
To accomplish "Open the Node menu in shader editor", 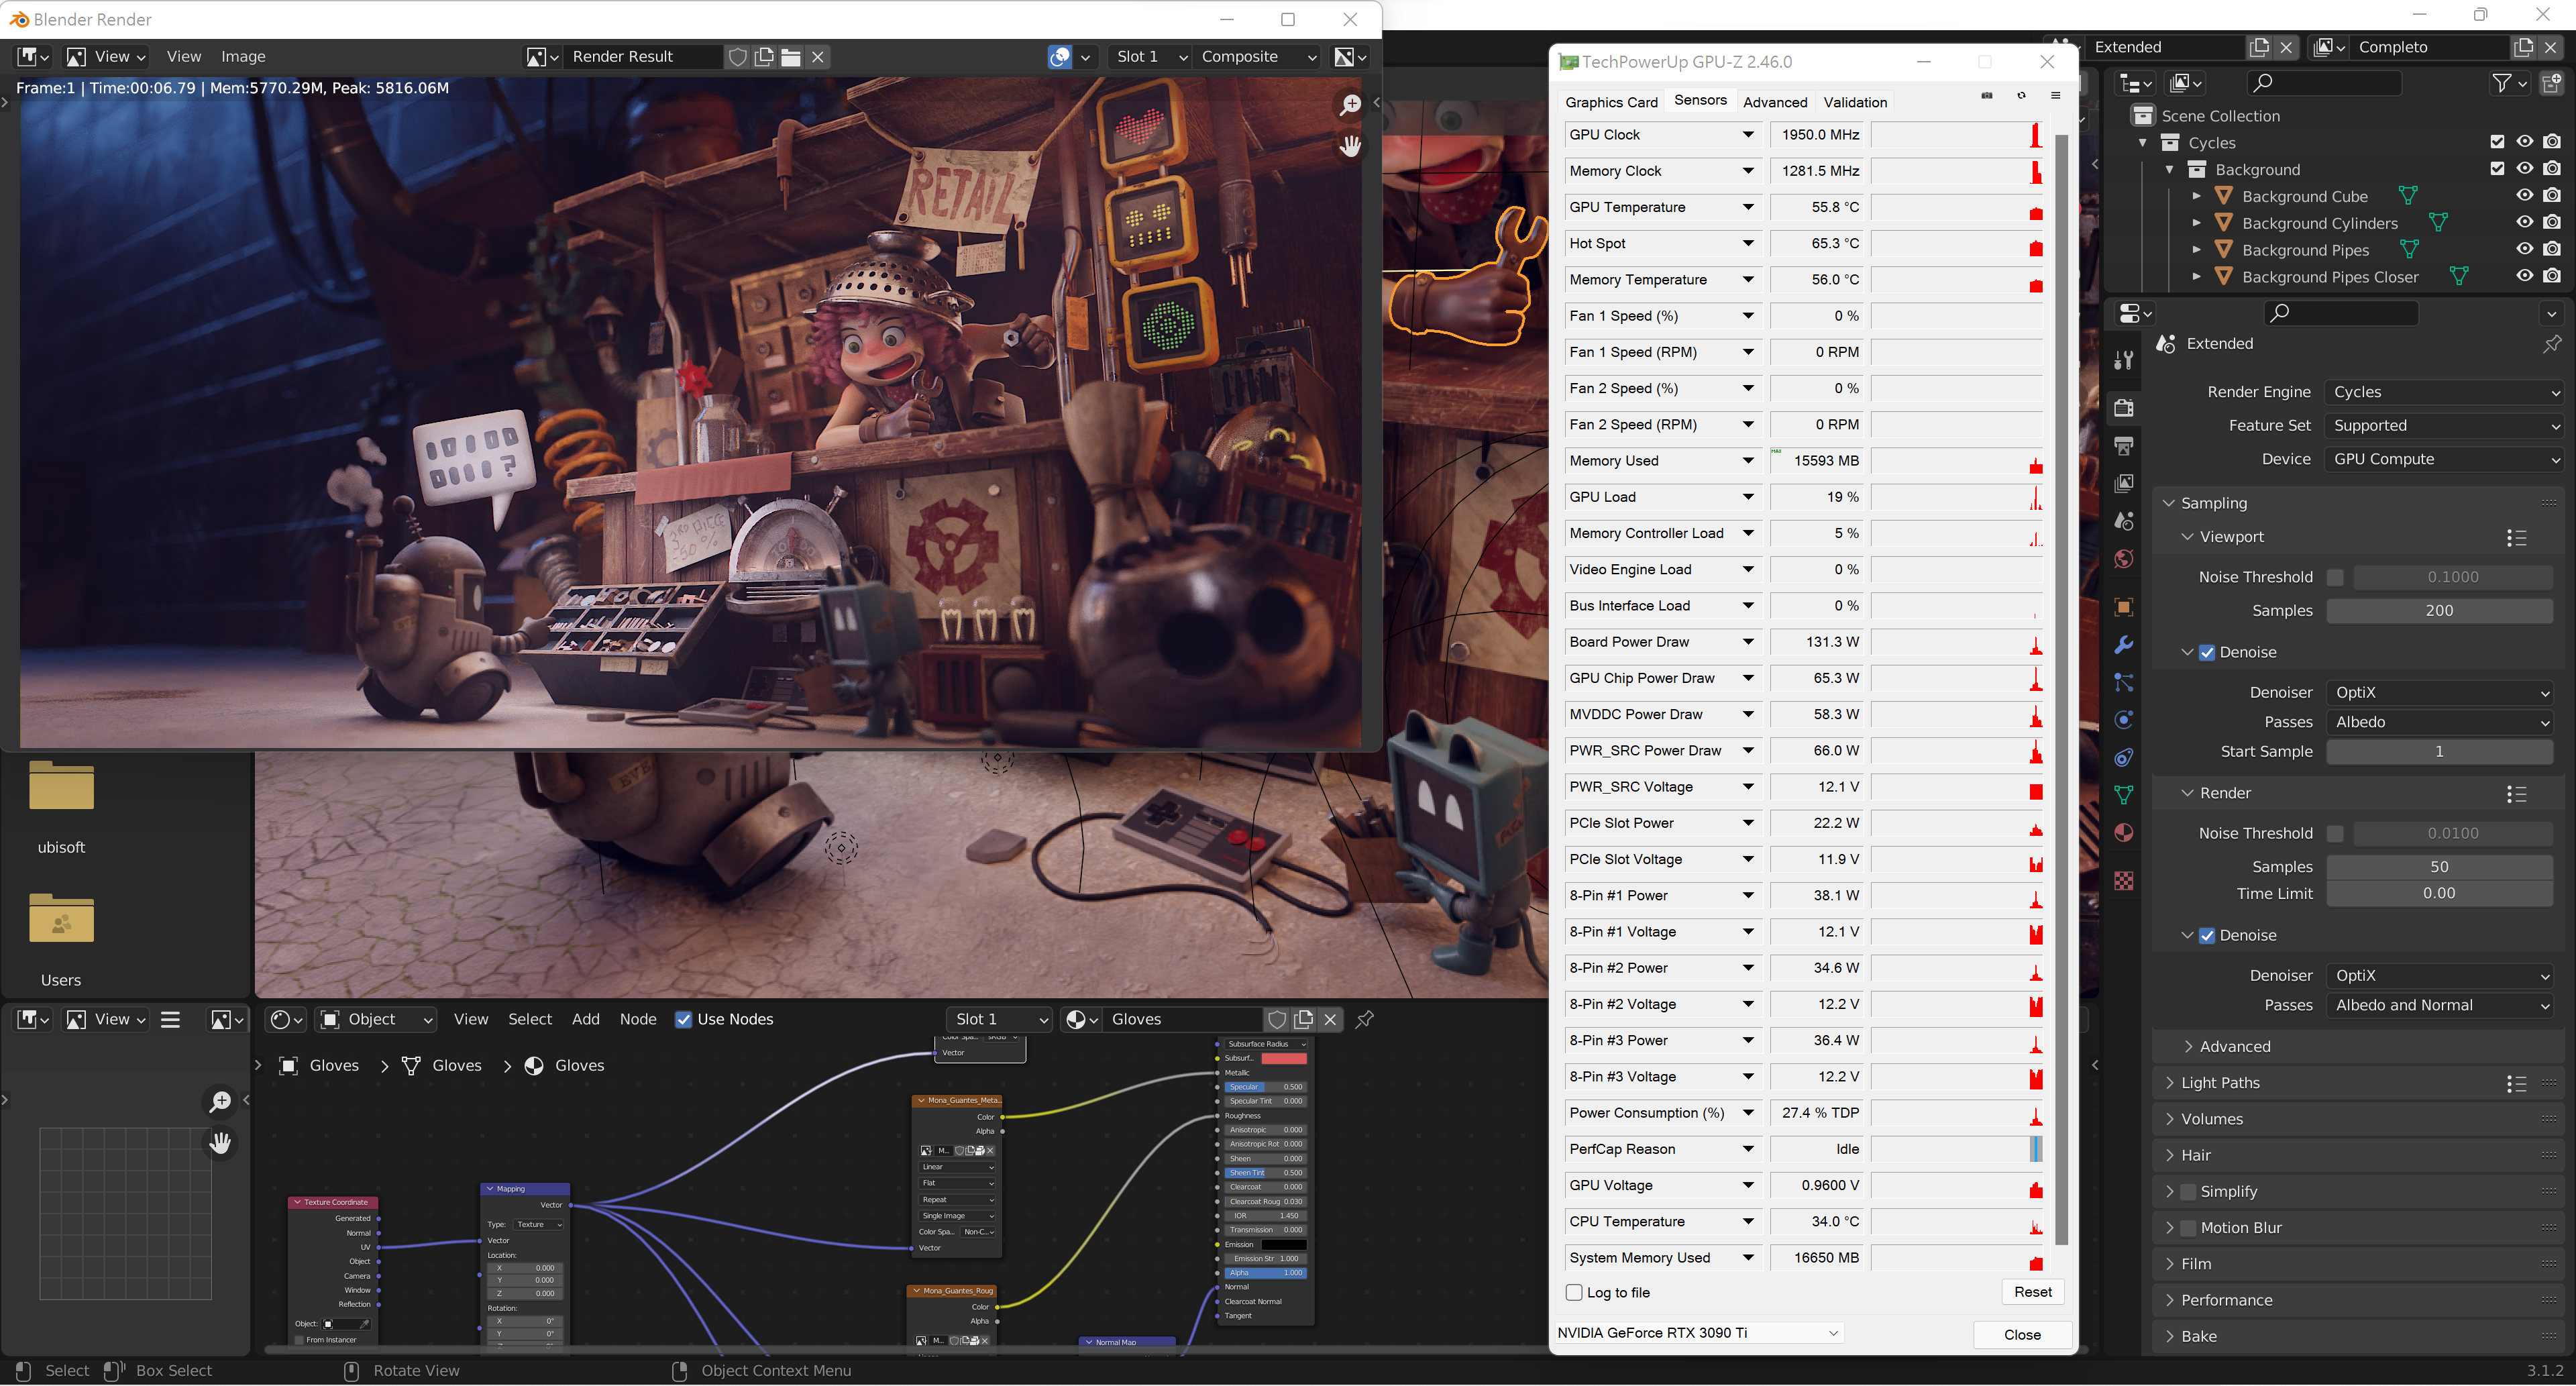I will pos(638,1019).
